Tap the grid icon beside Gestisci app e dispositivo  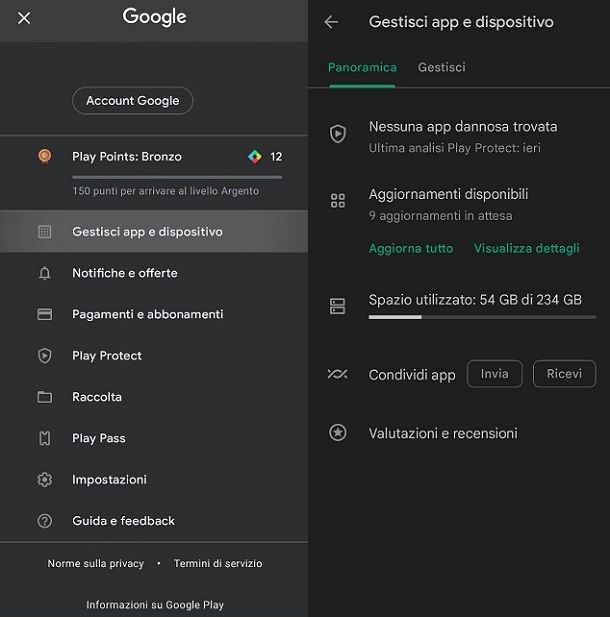click(44, 232)
